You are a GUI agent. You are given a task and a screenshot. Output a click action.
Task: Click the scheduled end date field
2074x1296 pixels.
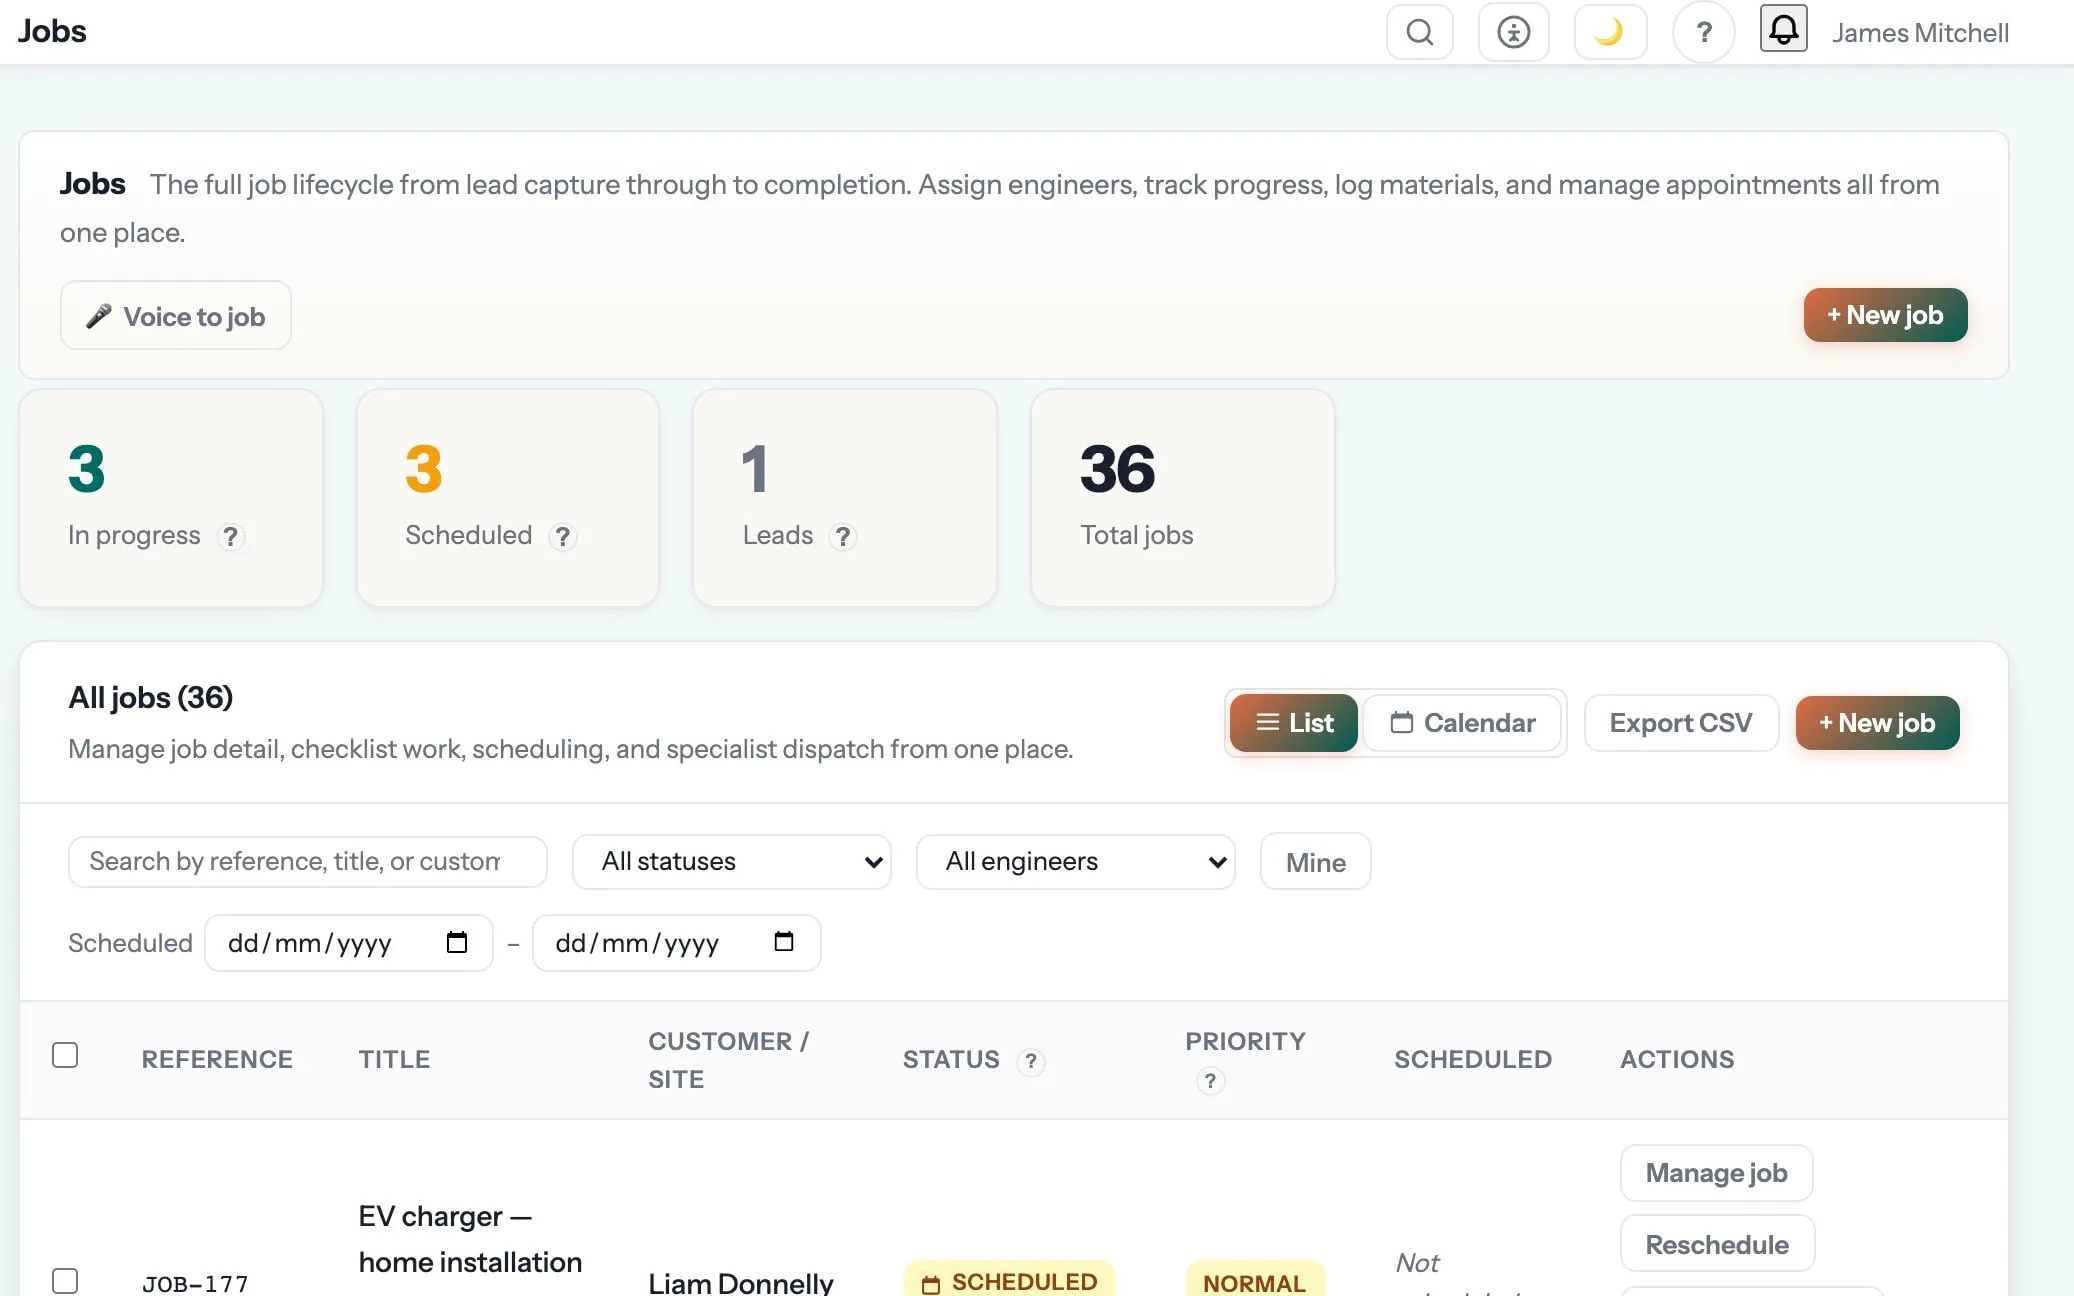coord(677,943)
